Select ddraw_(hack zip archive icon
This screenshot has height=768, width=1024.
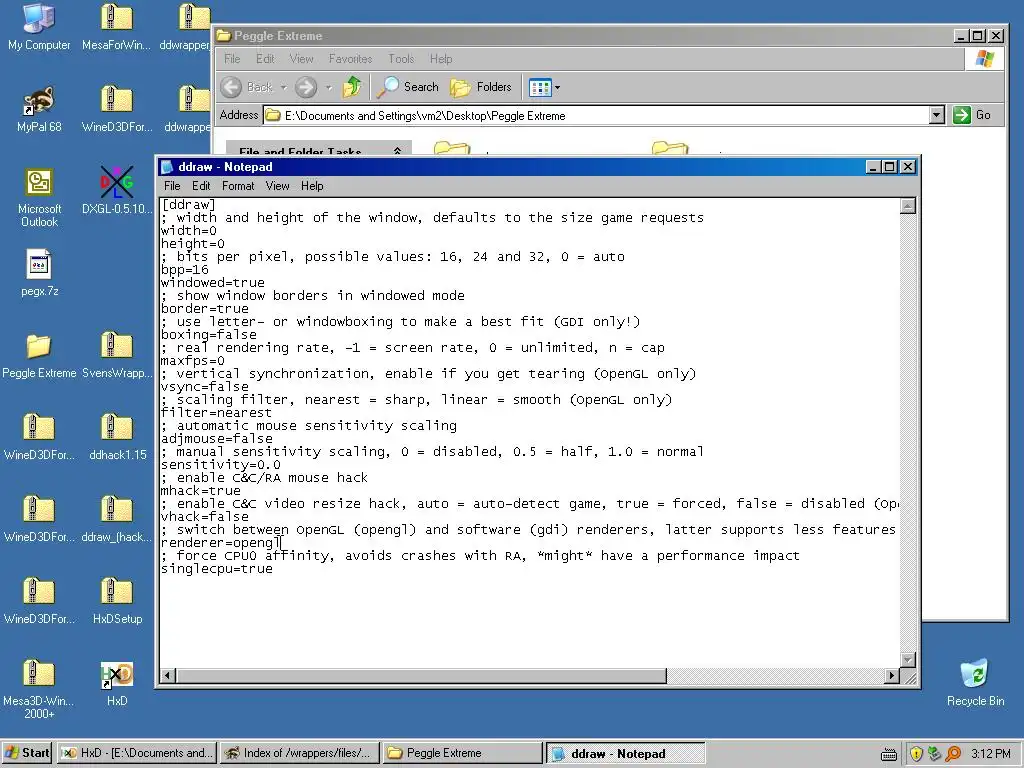[x=117, y=519]
